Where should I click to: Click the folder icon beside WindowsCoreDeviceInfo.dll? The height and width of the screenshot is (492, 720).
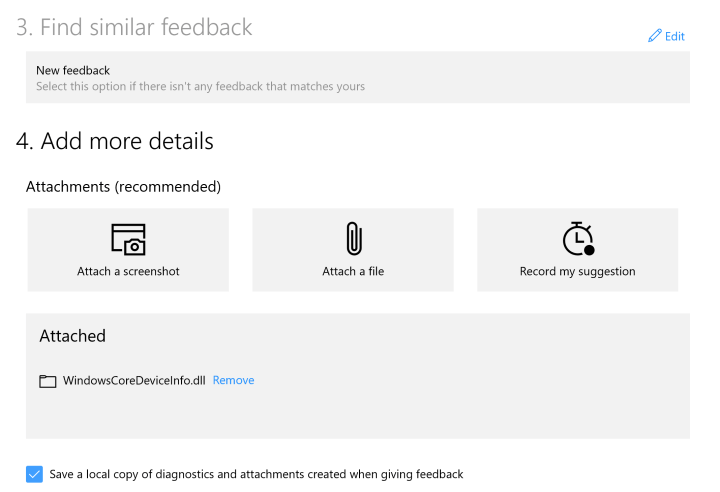(x=47, y=381)
